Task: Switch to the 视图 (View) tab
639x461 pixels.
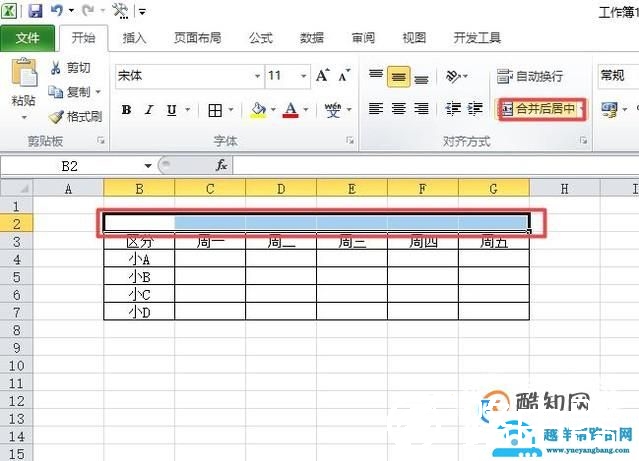Action: coord(414,38)
